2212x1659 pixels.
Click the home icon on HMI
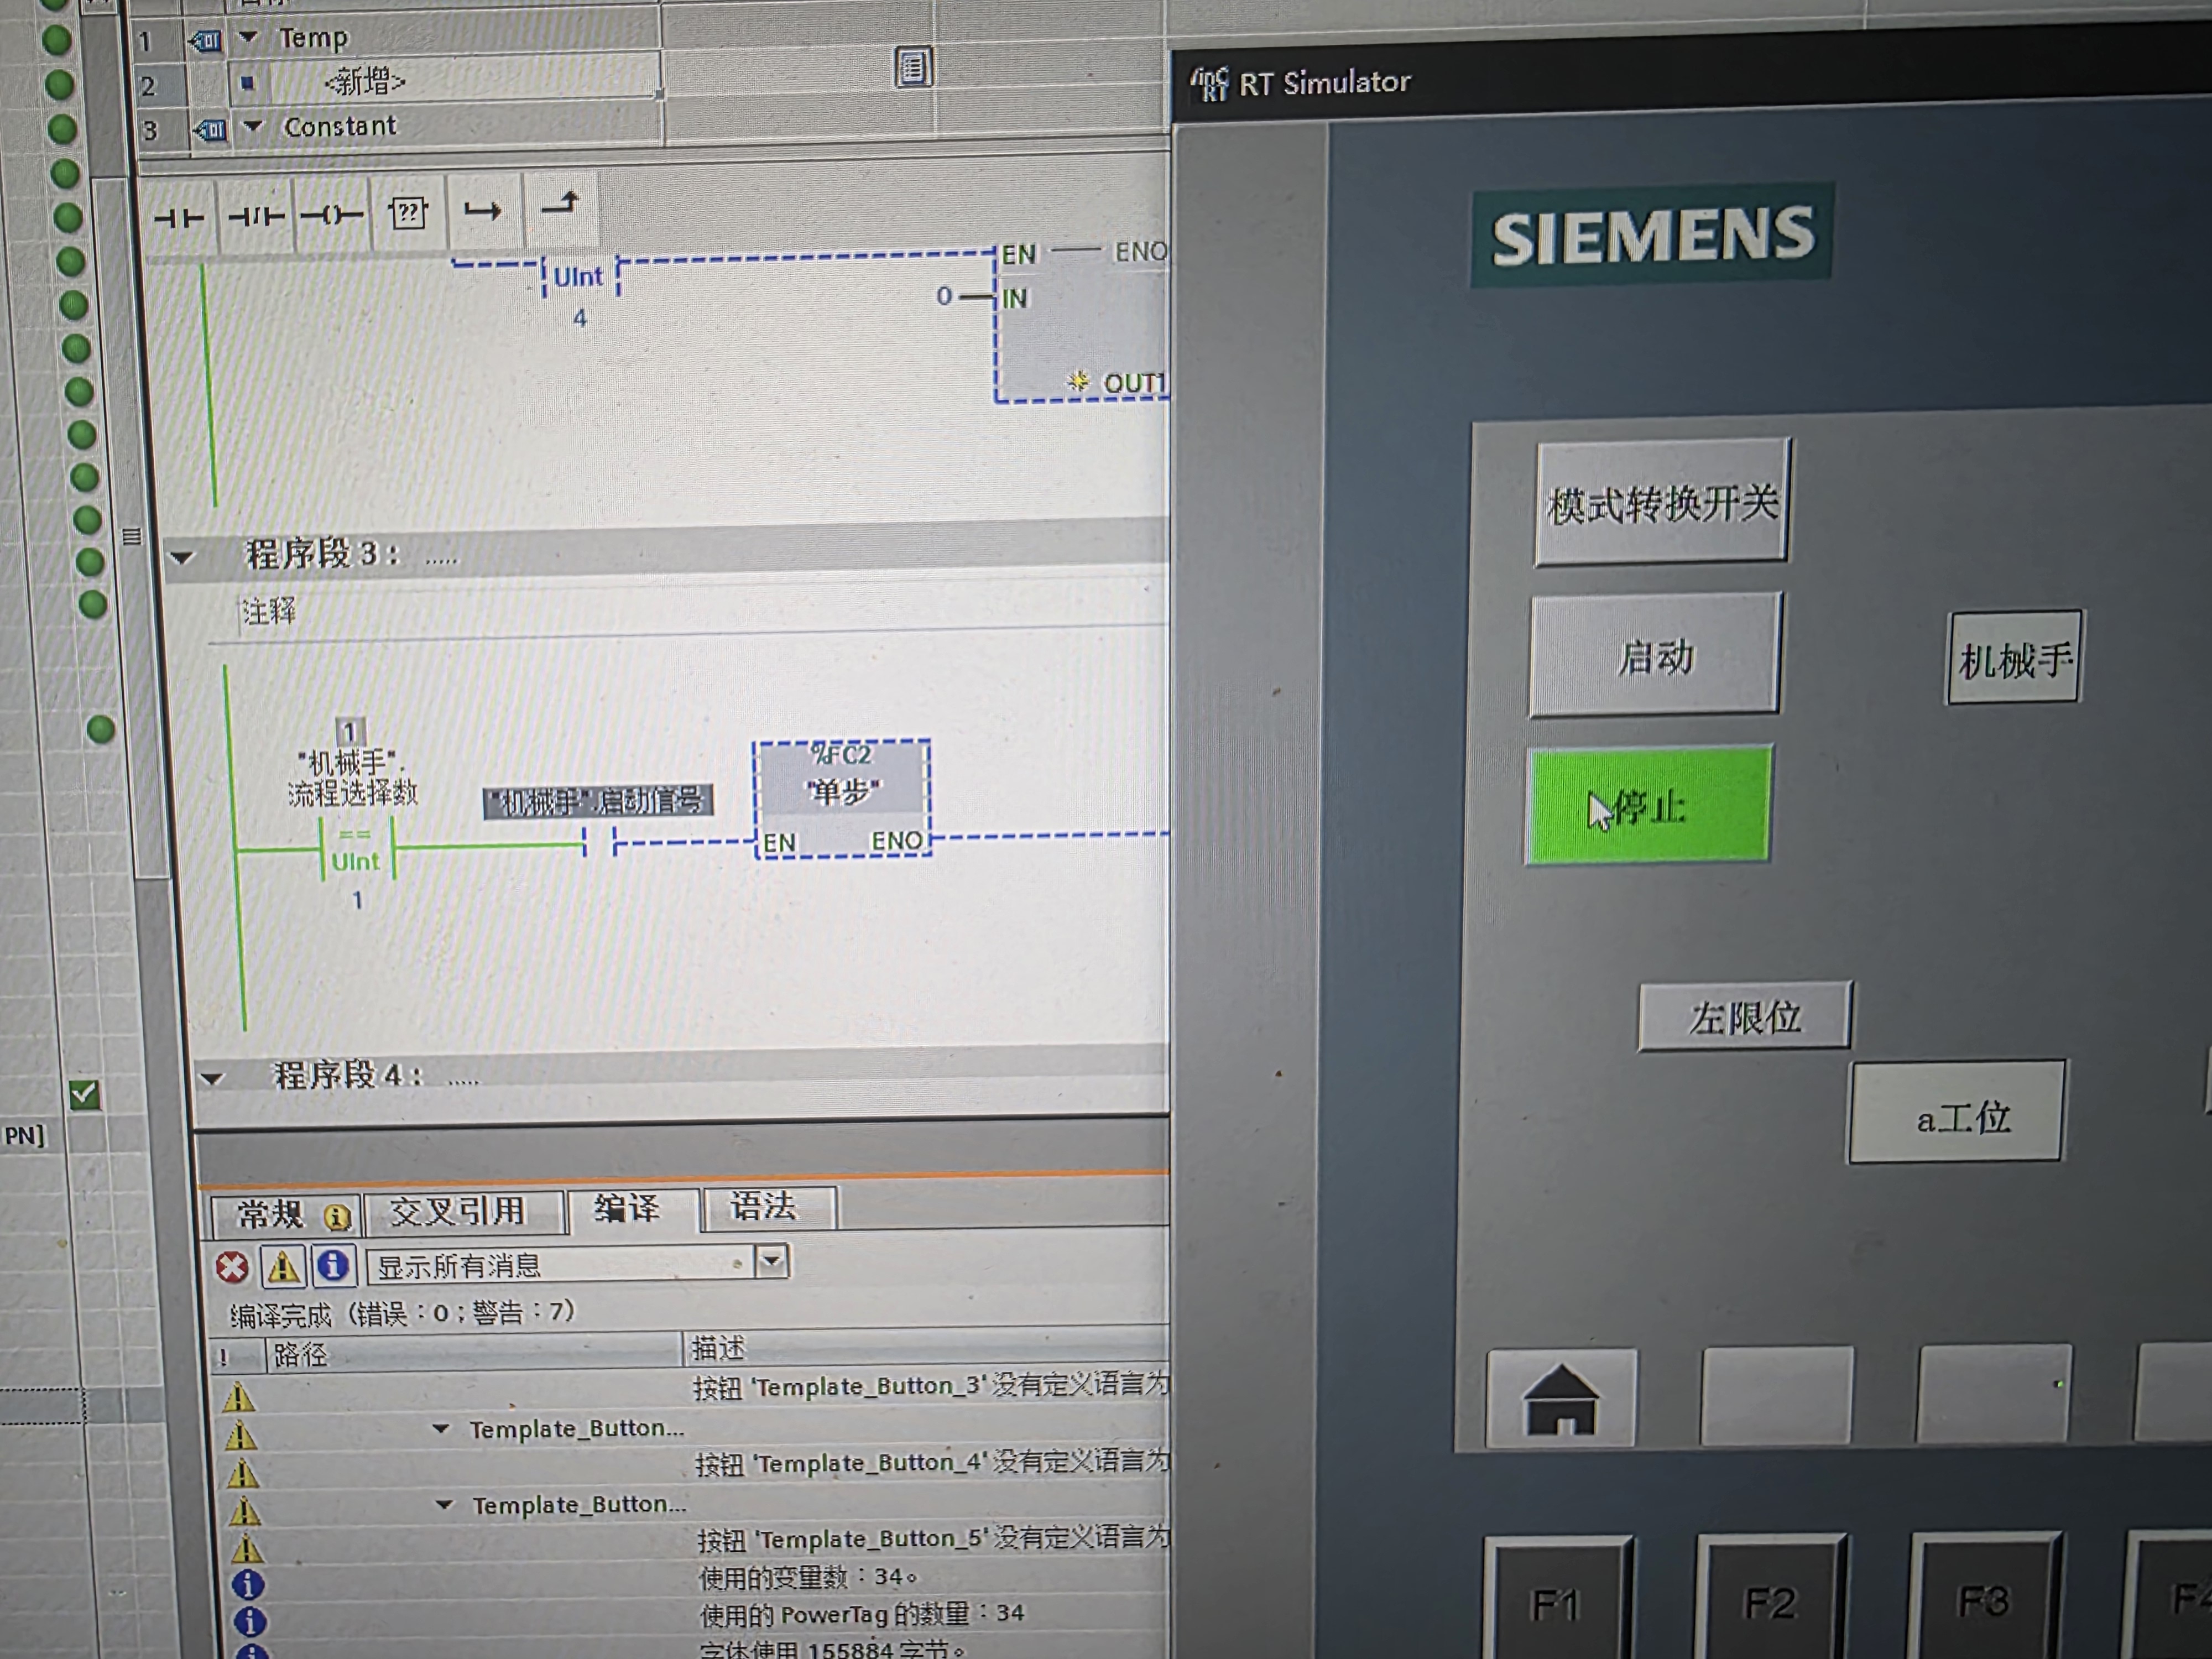coord(1560,1399)
